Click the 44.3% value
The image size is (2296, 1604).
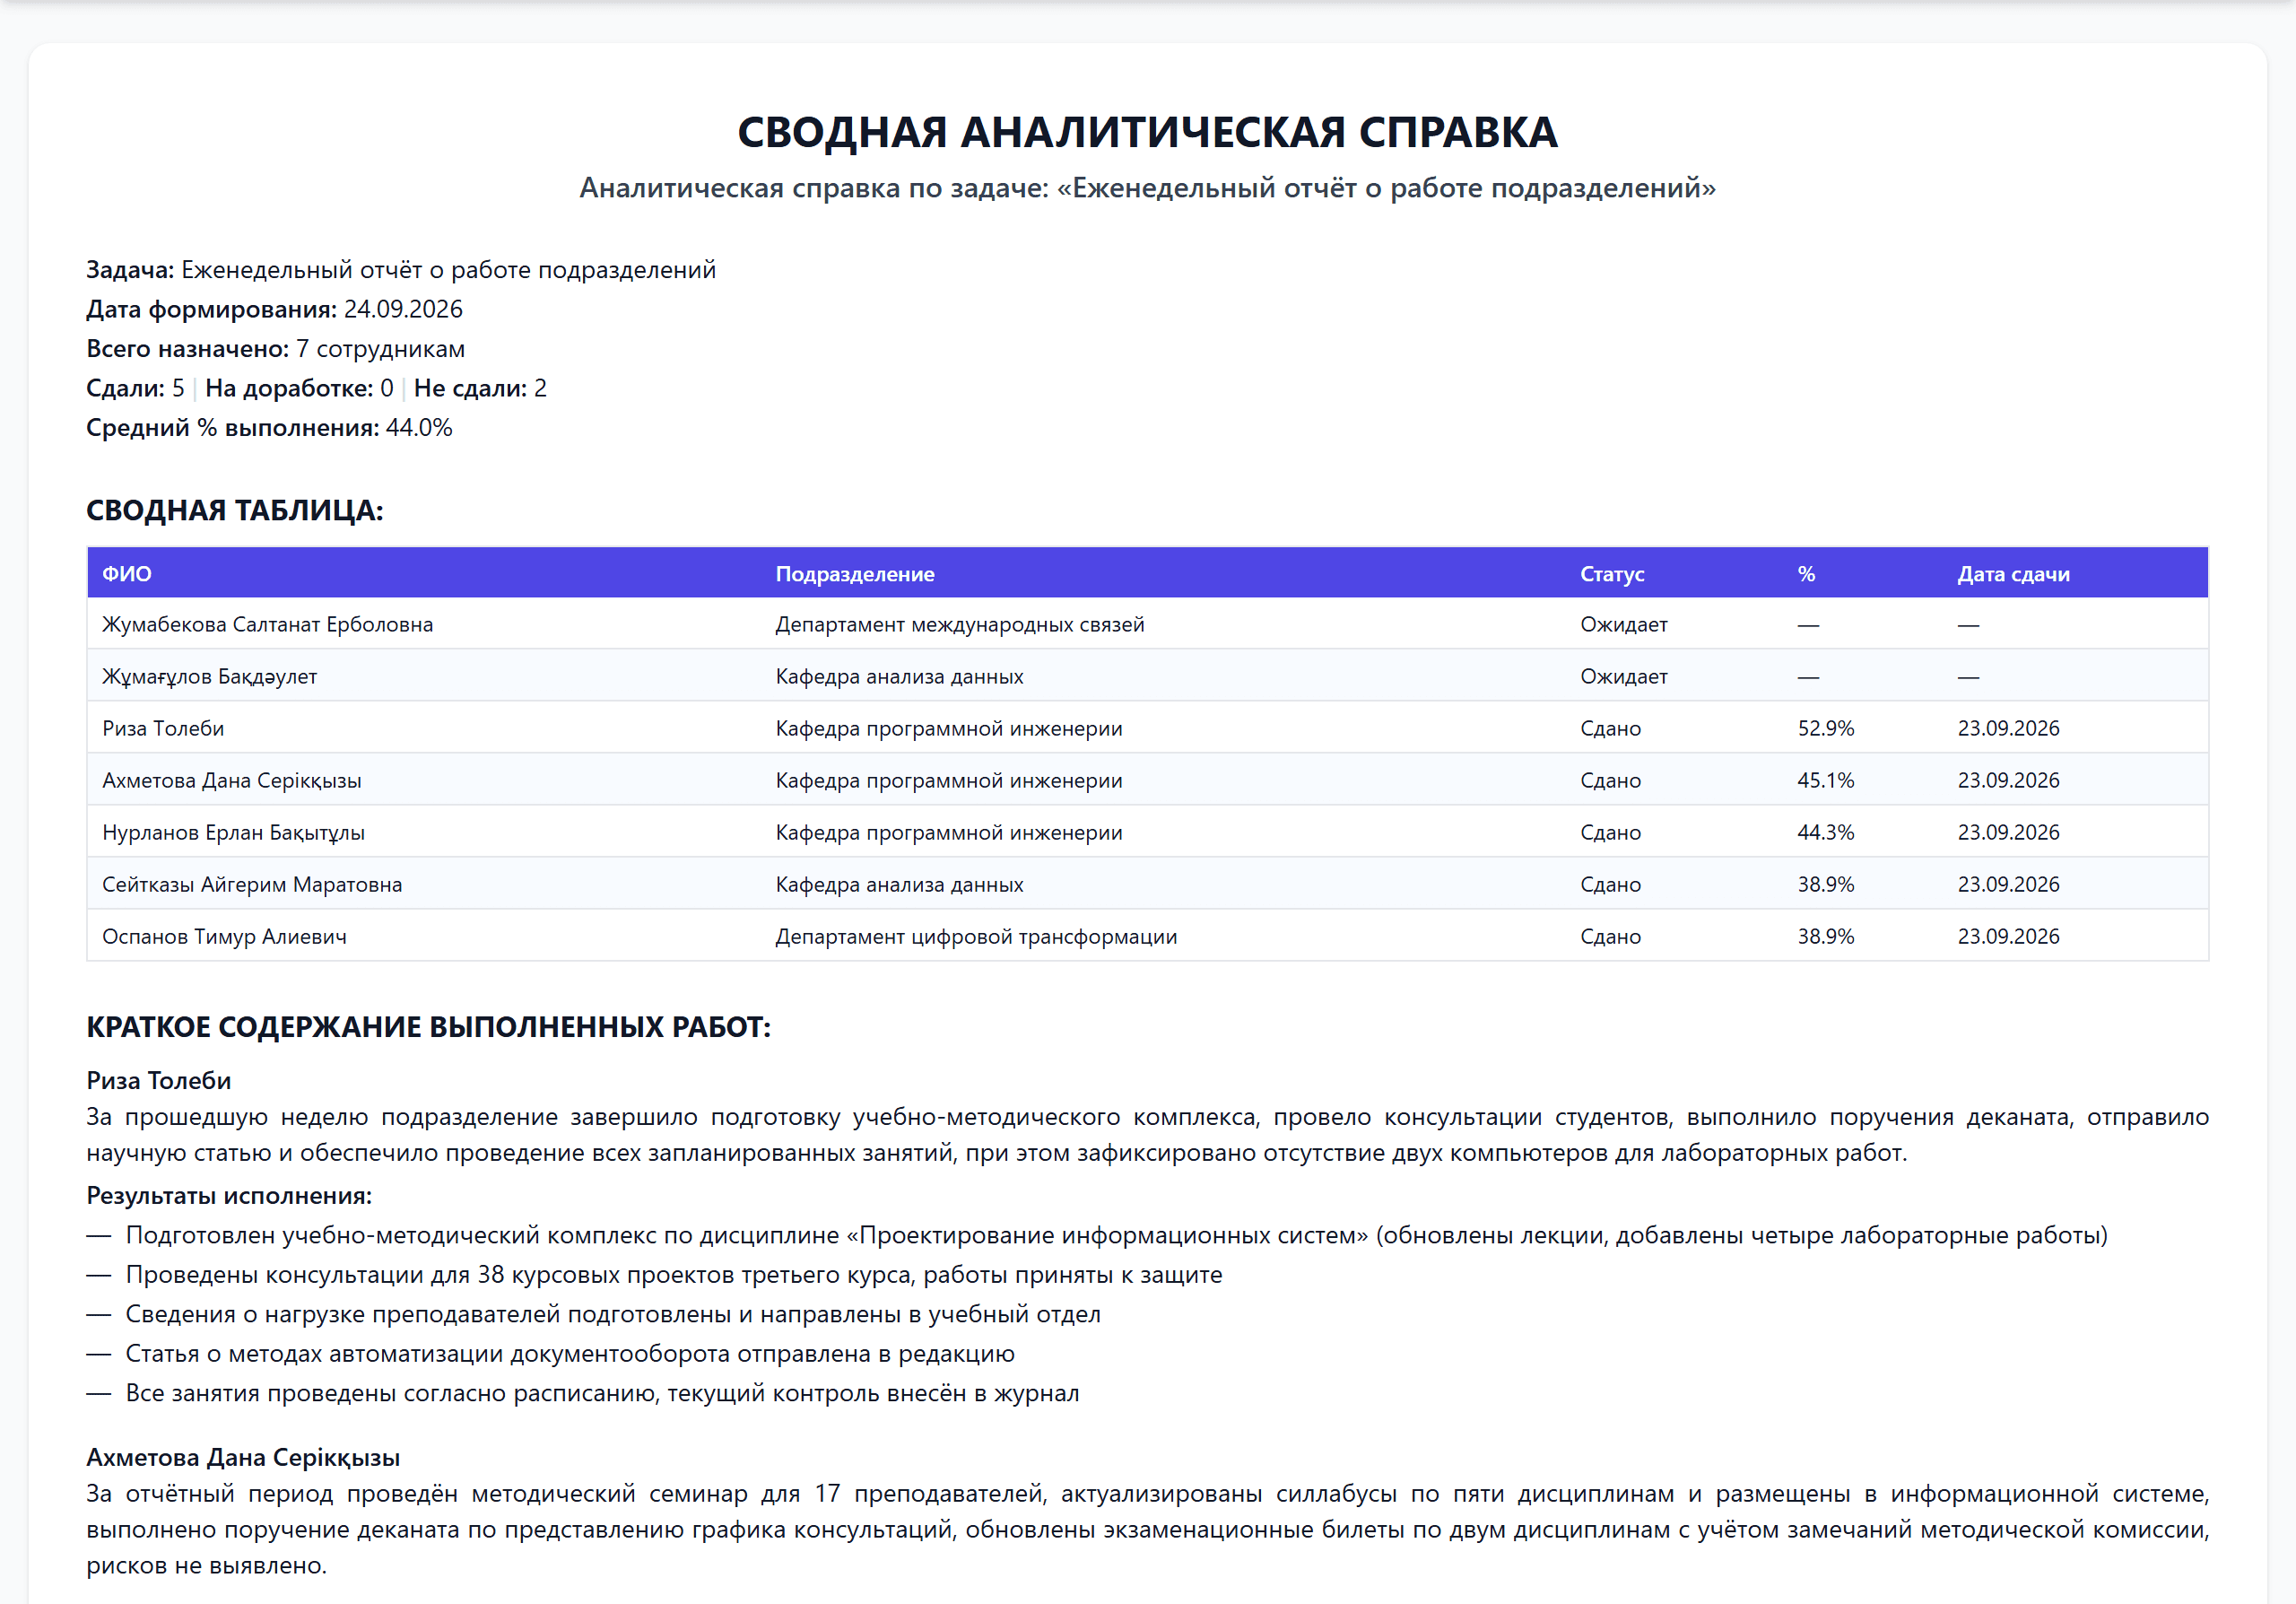1826,832
